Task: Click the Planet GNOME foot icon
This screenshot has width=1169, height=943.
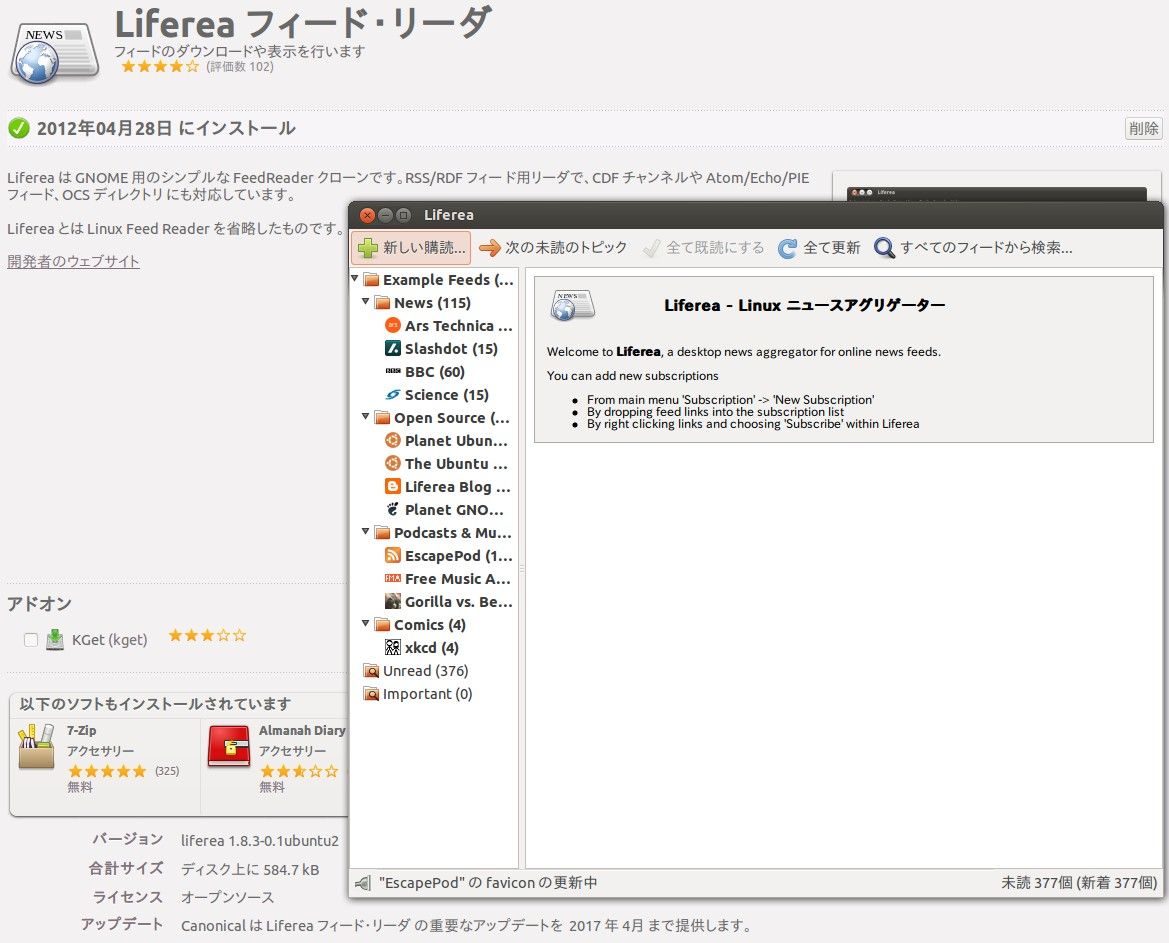Action: (393, 509)
